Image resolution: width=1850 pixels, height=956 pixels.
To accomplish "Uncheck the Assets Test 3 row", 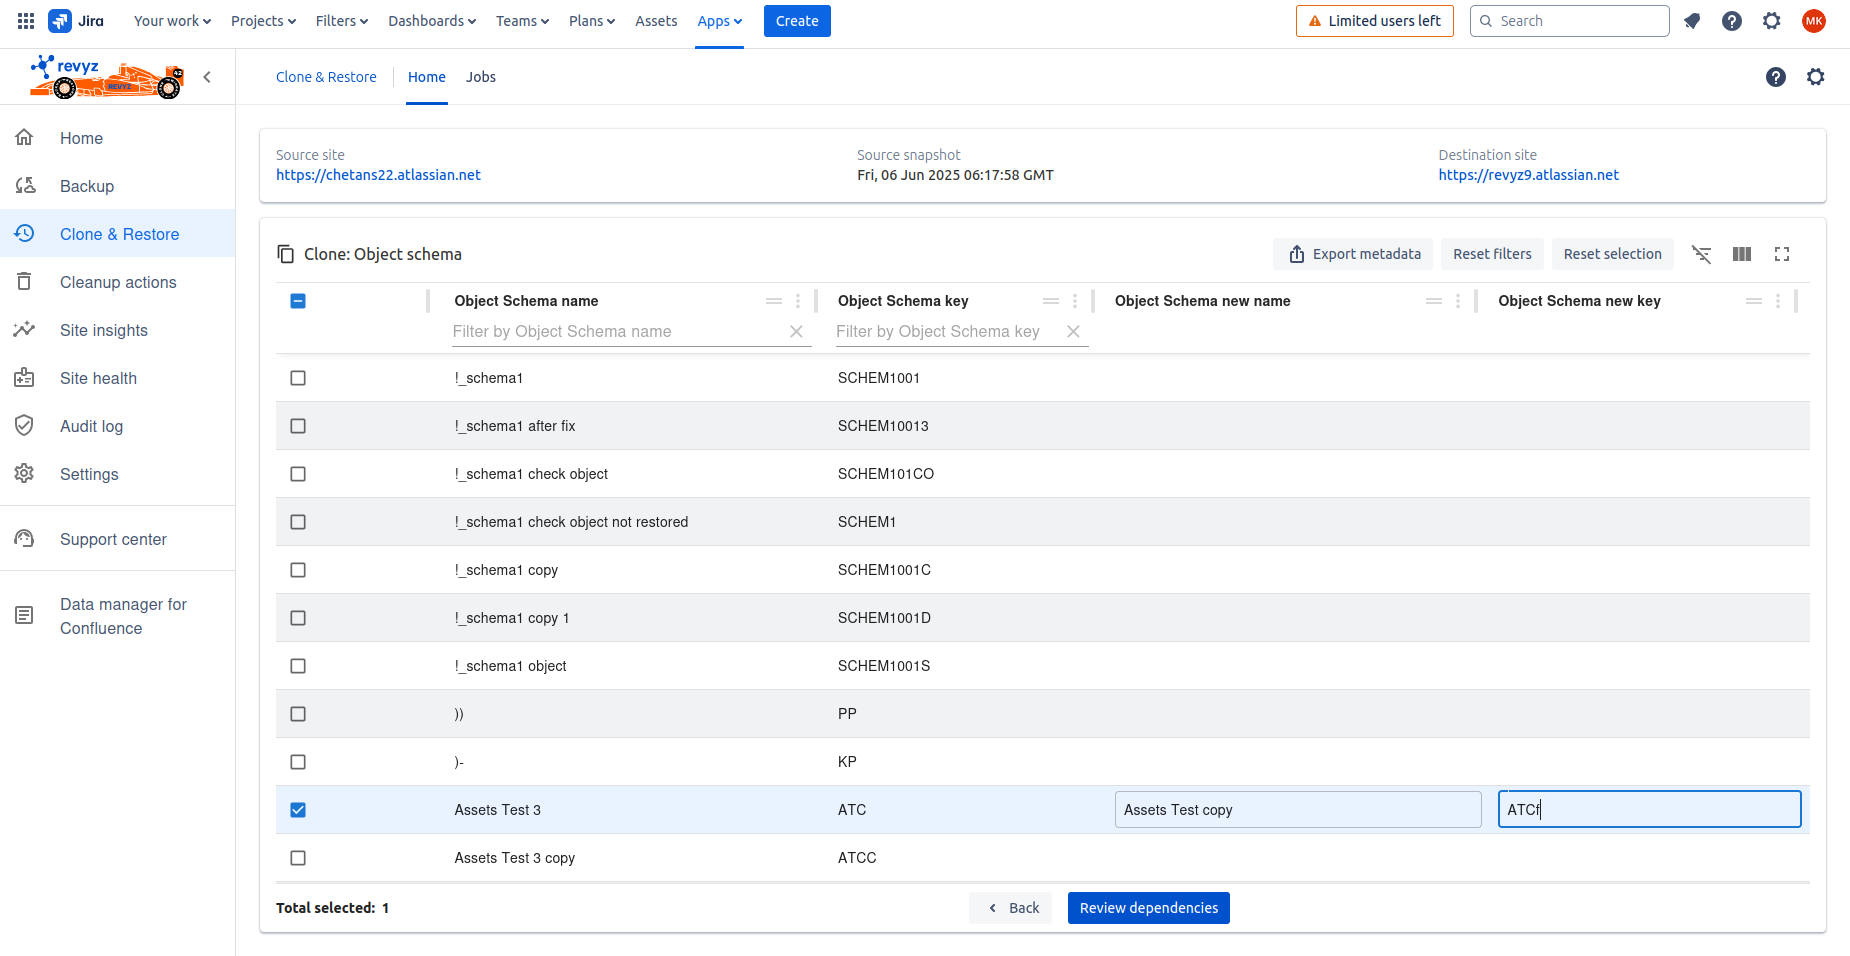I will coord(298,810).
